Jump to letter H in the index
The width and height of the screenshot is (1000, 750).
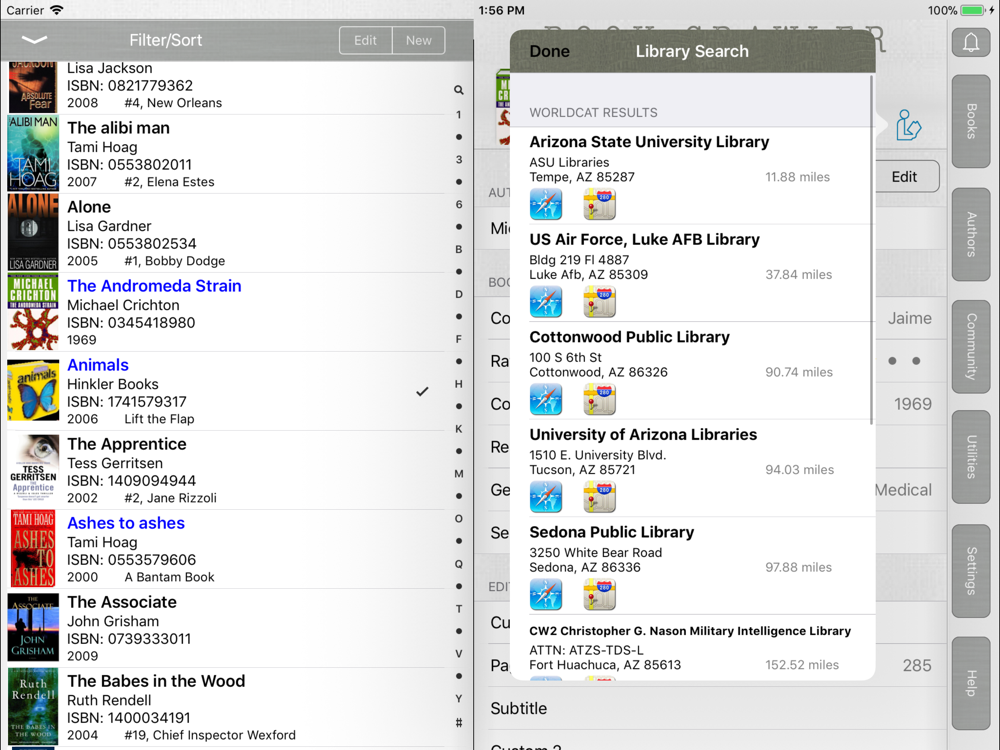click(459, 384)
